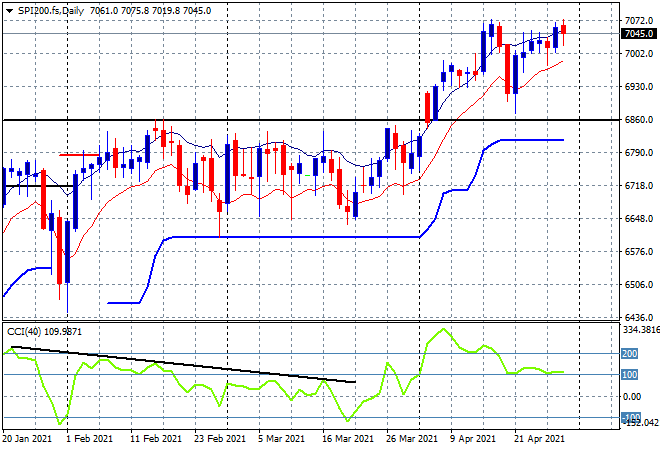Click the 23 Feb 2021 date label
The image size is (660, 450).
[x=220, y=439]
